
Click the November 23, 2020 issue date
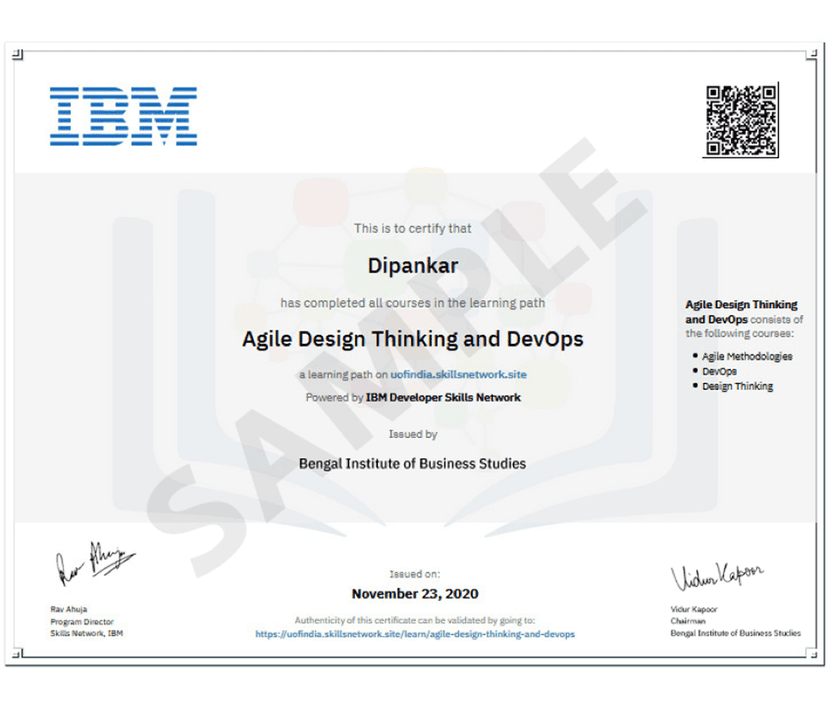coord(415,594)
